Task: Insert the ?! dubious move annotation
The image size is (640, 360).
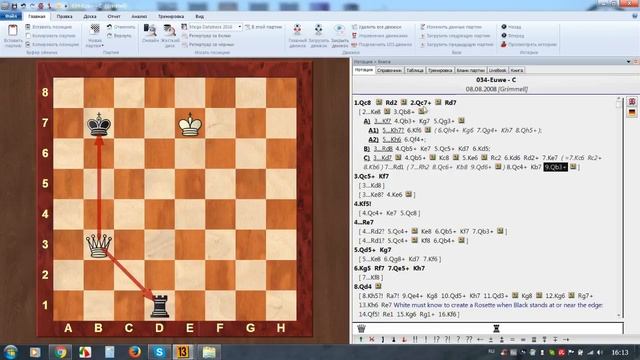Action: tap(448, 339)
